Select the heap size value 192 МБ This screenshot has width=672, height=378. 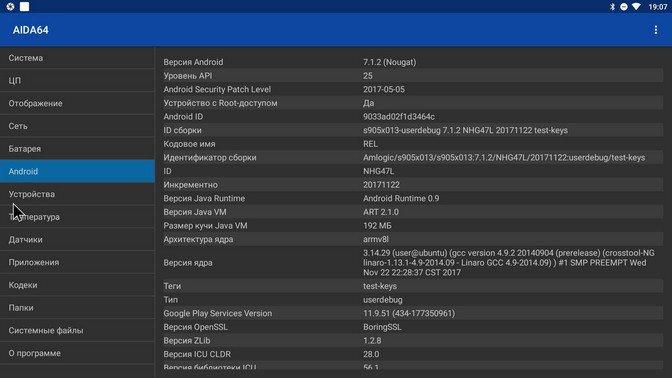(378, 226)
